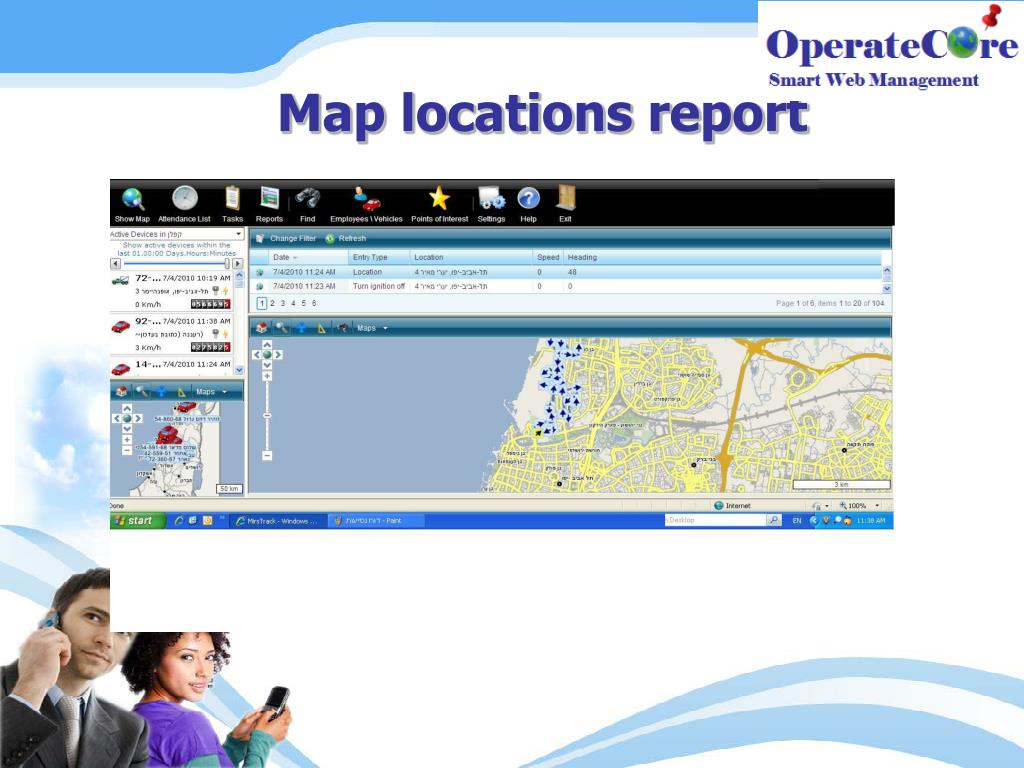Click zoom-in plus on the small map

point(127,440)
